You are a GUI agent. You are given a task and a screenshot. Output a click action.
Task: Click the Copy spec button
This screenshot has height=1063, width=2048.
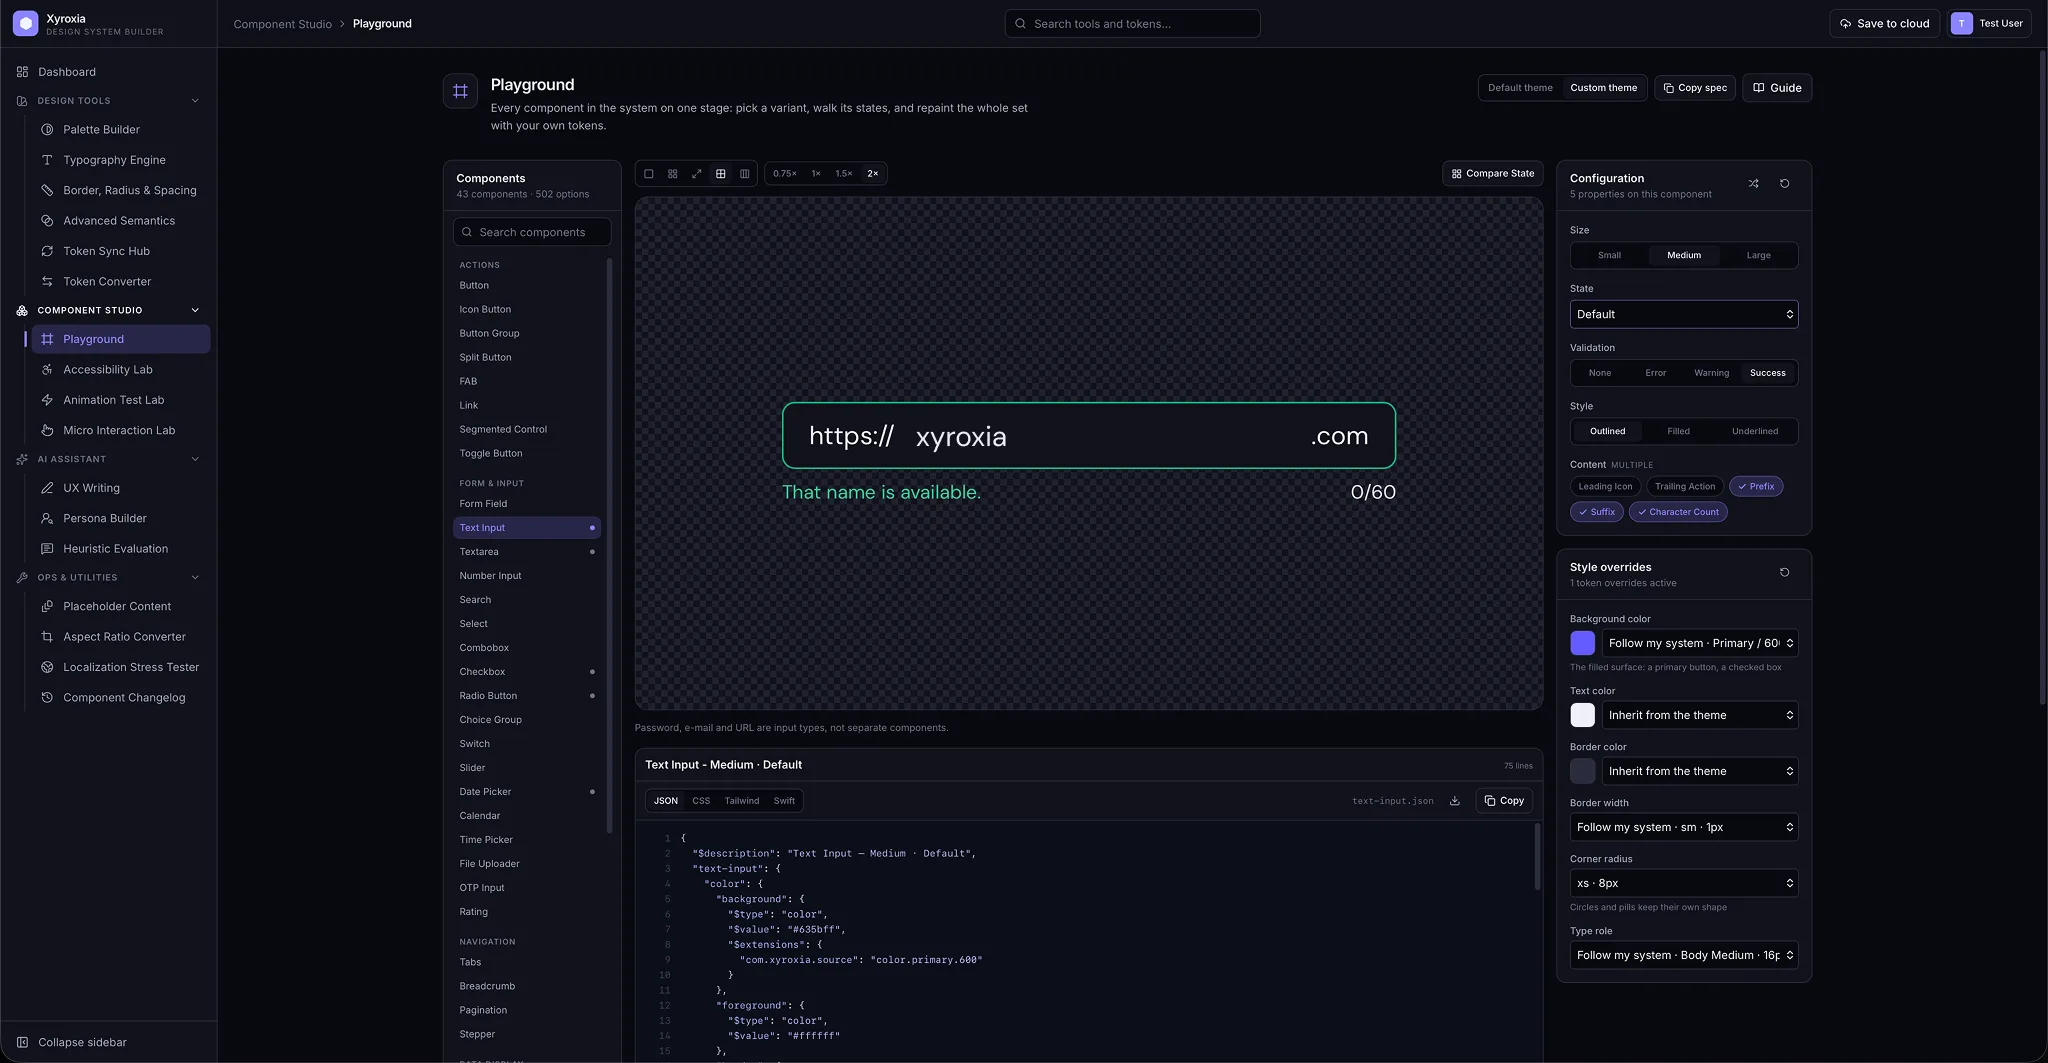1694,88
